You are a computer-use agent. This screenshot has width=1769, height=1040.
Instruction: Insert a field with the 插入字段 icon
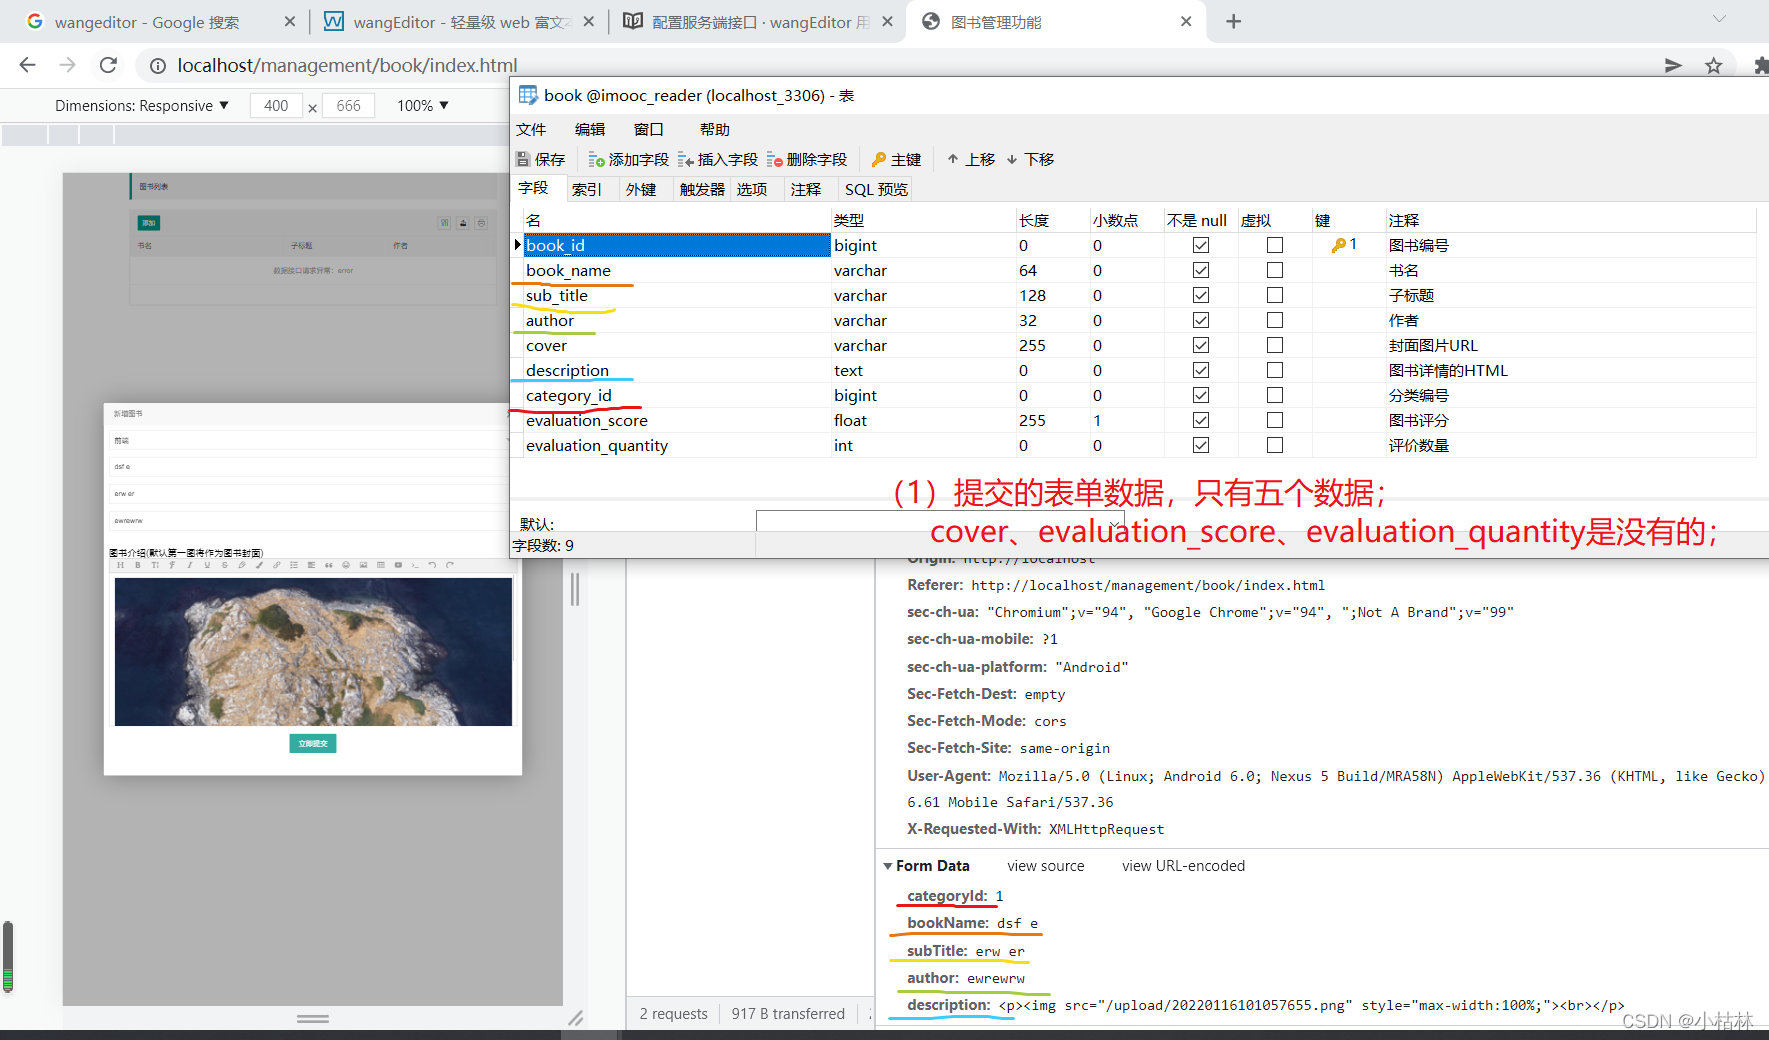(718, 159)
